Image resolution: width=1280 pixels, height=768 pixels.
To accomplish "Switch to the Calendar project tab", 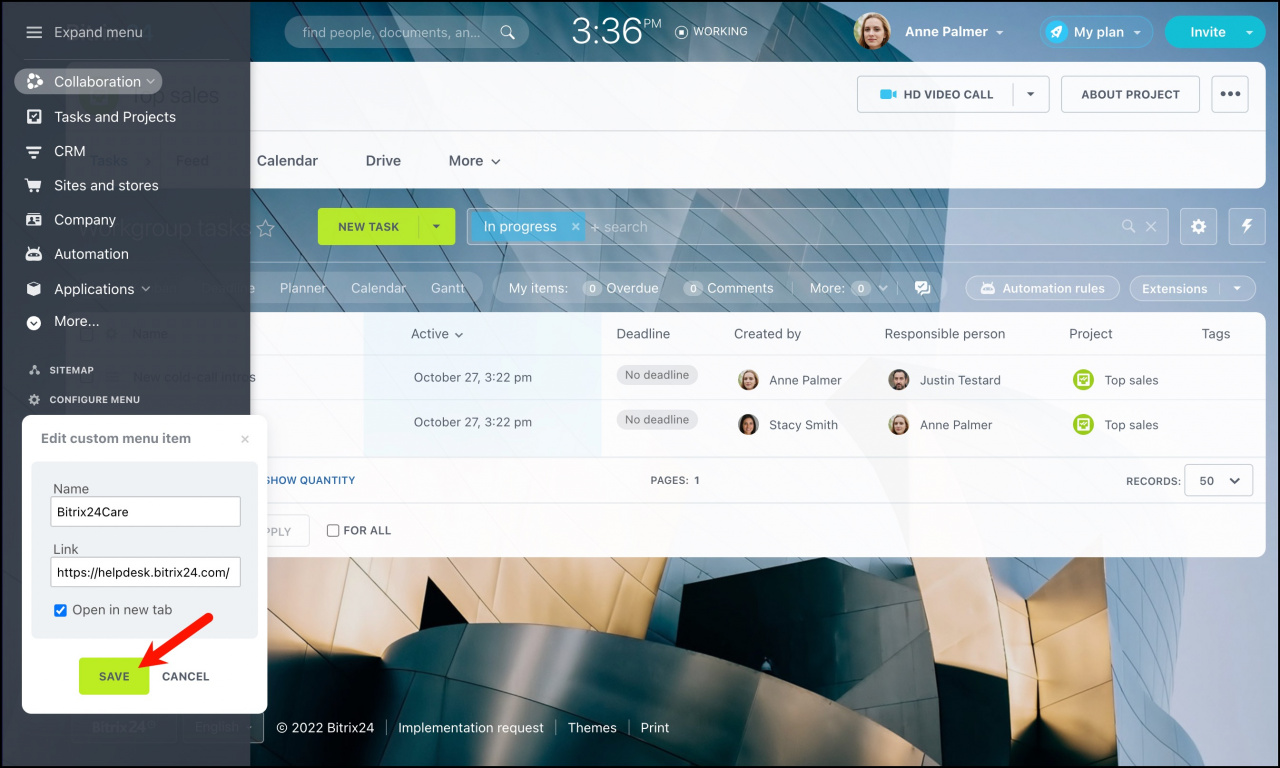I will [x=287, y=161].
